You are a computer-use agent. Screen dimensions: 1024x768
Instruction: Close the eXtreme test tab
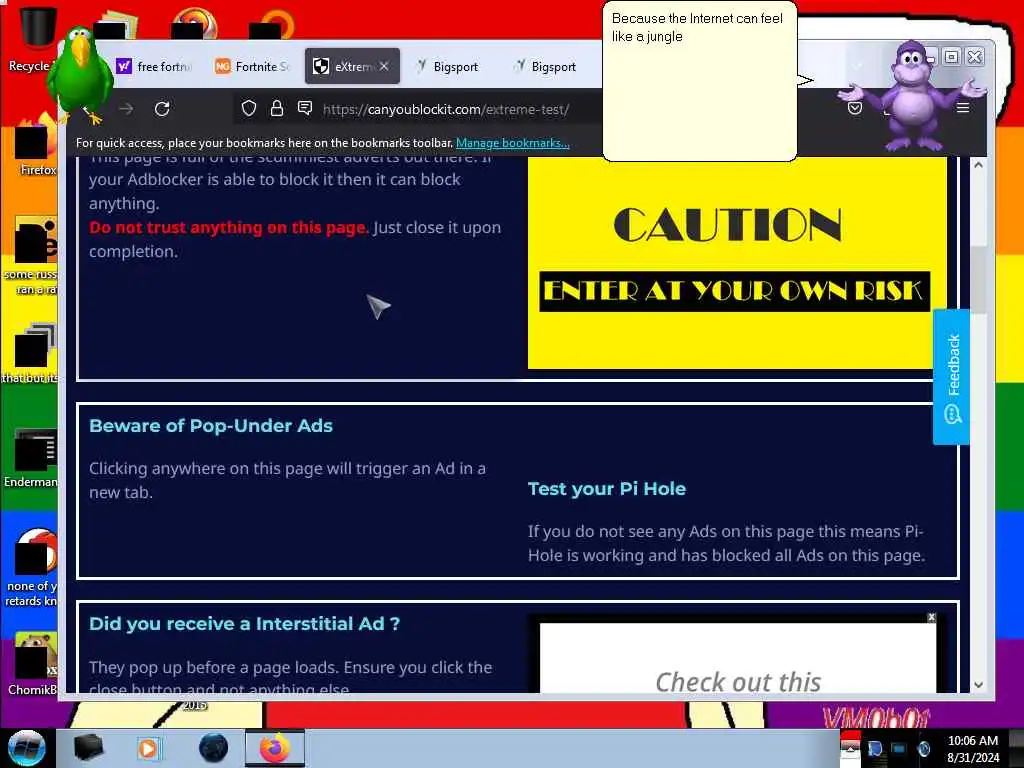click(x=384, y=66)
